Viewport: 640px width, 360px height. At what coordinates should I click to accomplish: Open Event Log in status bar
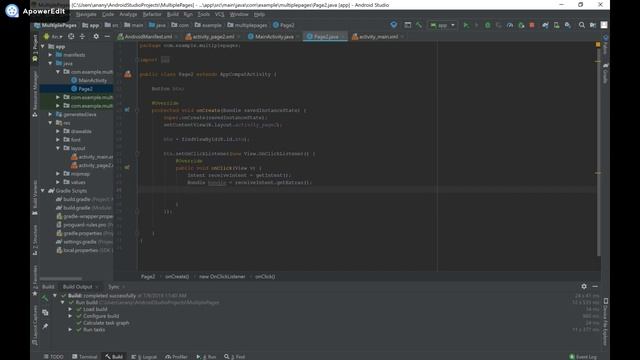coord(583,357)
